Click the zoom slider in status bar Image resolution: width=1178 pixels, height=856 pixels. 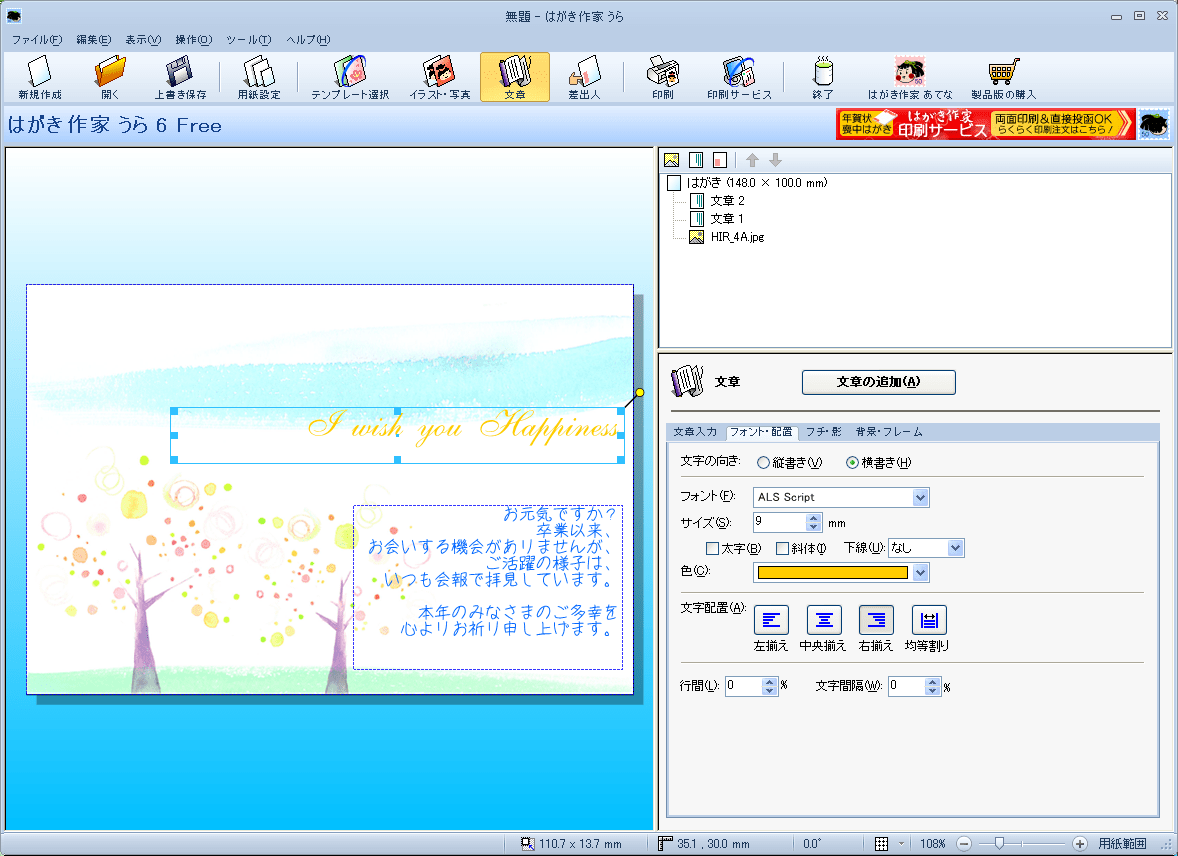(x=1001, y=843)
